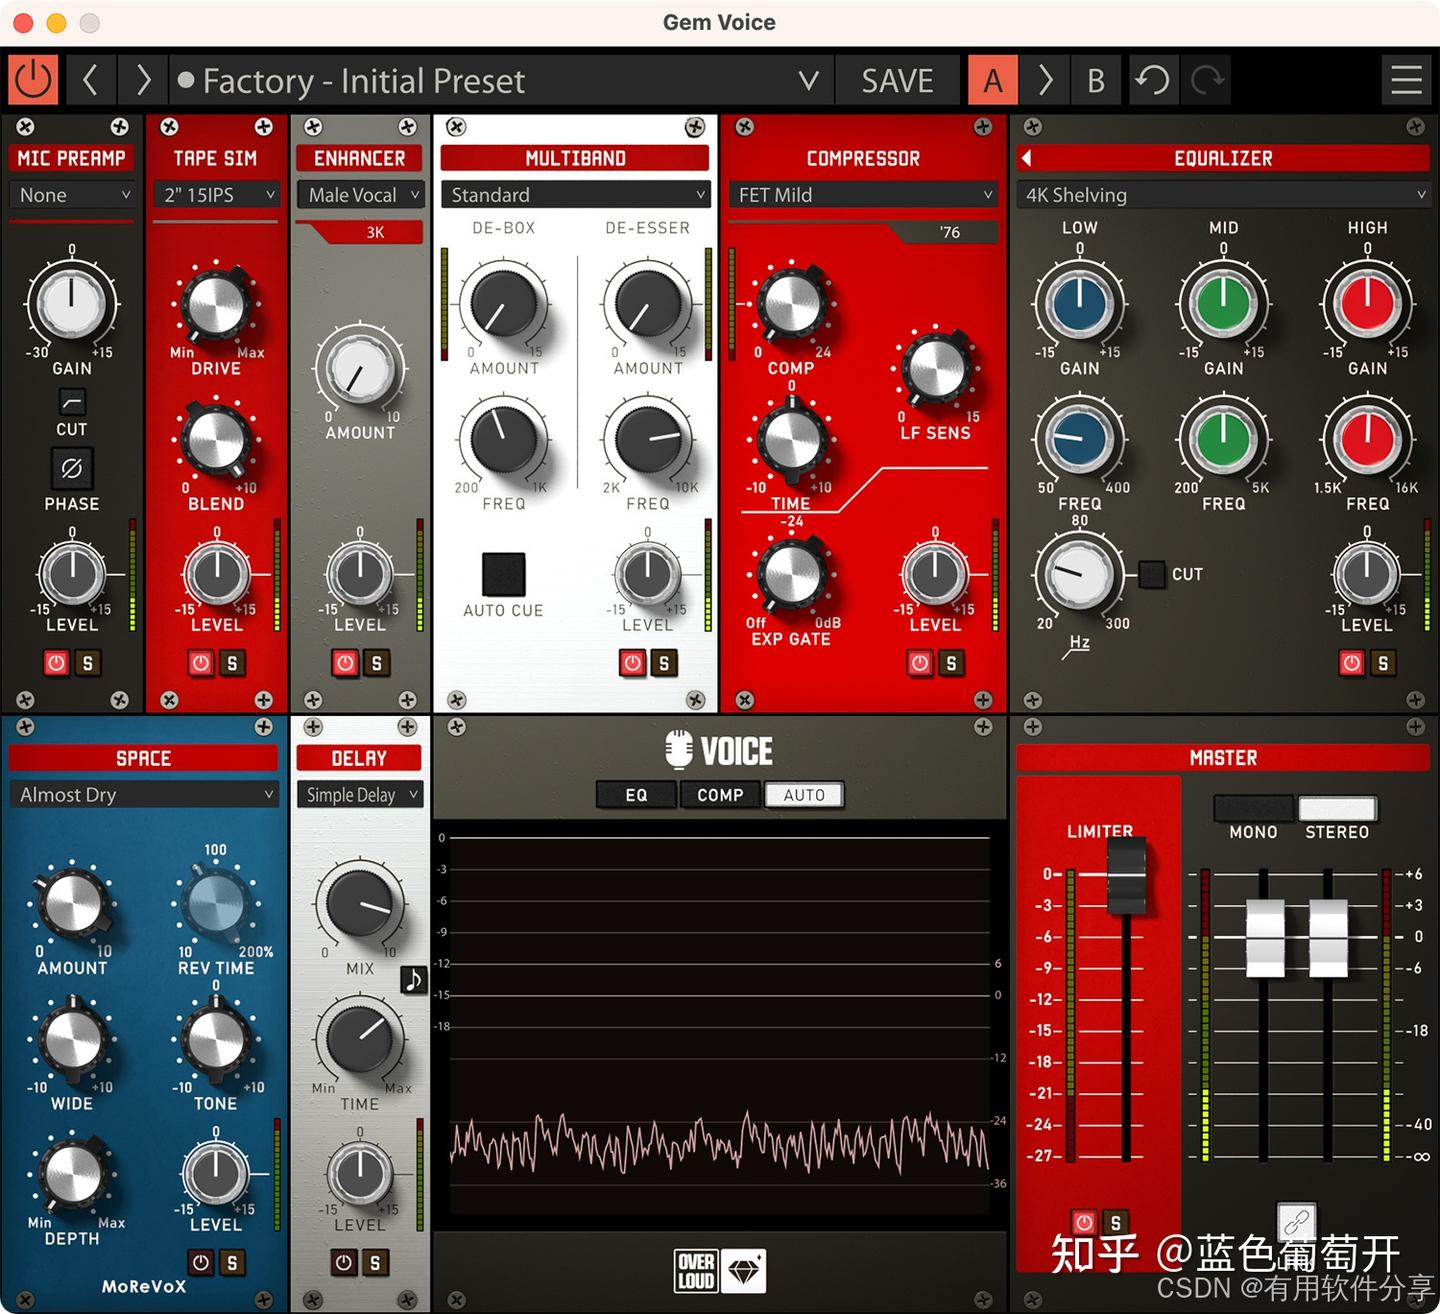The height and width of the screenshot is (1314, 1440).
Task: Switch to the EQ display tab
Action: click(636, 795)
